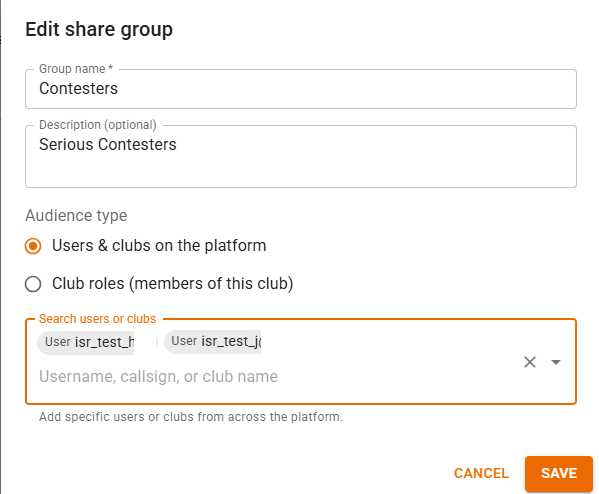
Task: Select the isr_test_h user chip
Action: (97, 342)
